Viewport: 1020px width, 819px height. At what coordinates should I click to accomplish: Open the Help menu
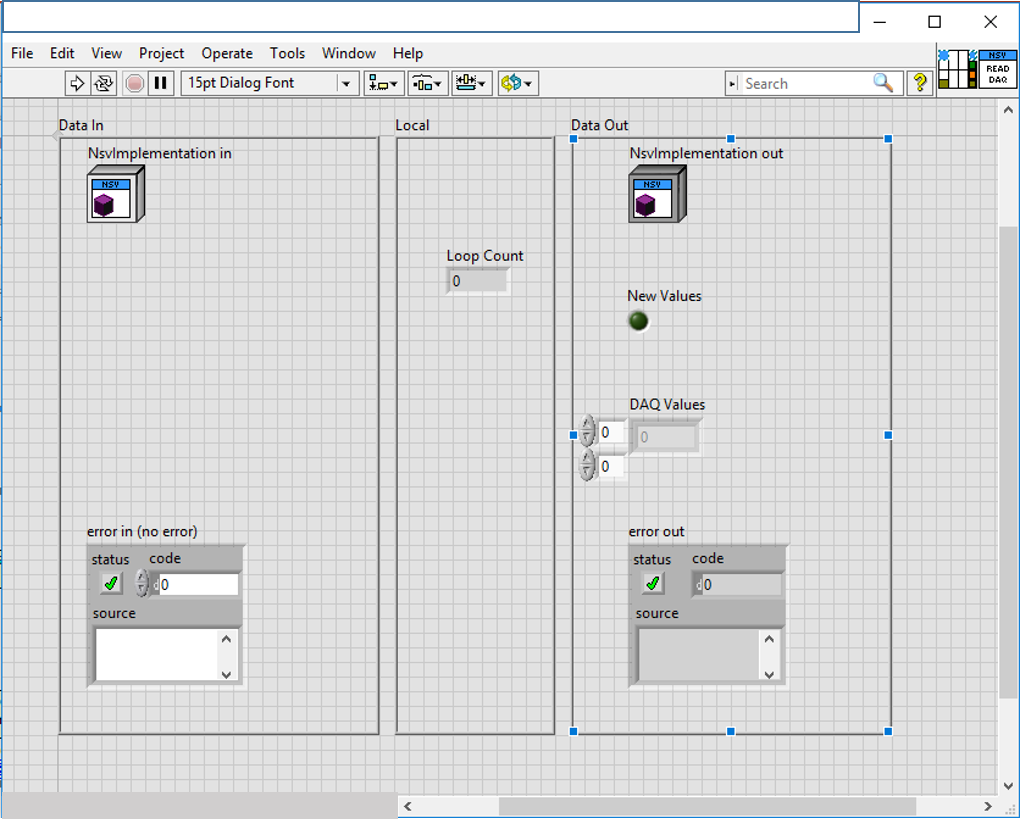408,53
